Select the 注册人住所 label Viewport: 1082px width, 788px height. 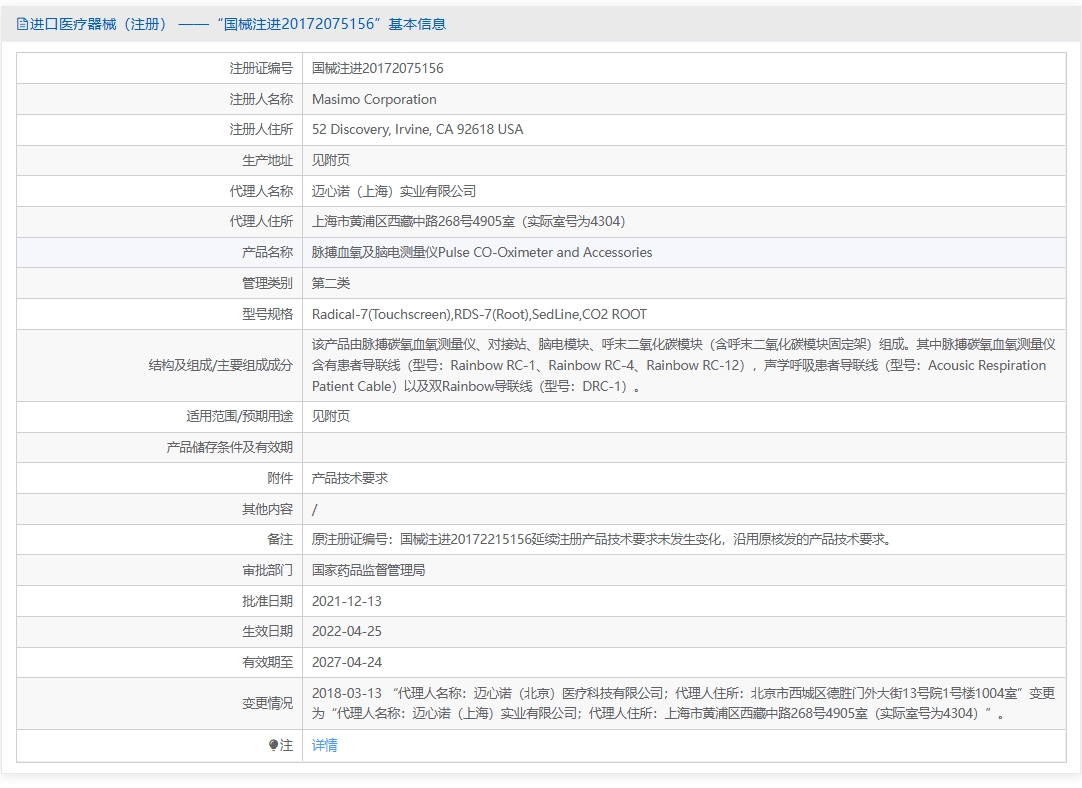tap(261, 130)
